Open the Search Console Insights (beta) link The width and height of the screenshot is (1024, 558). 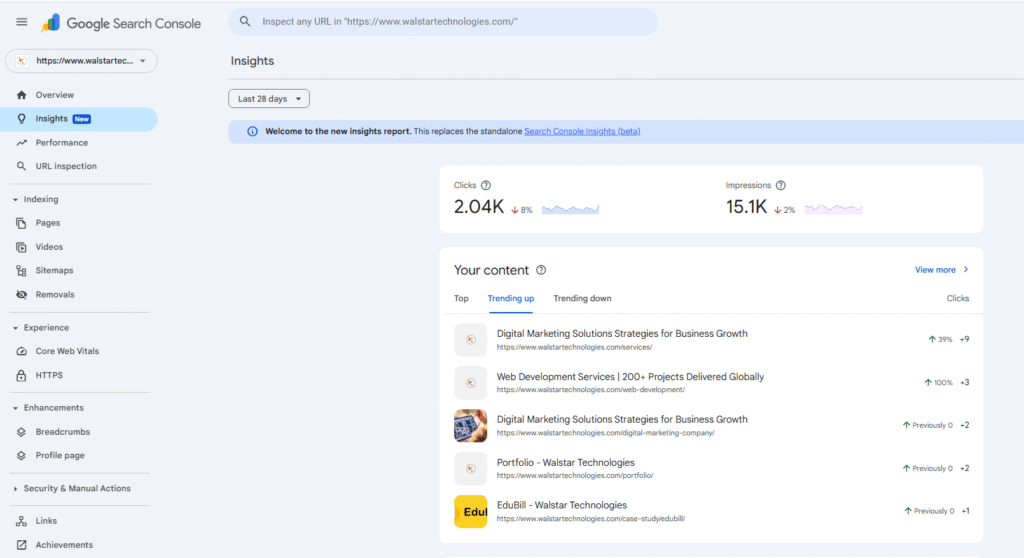coord(582,131)
